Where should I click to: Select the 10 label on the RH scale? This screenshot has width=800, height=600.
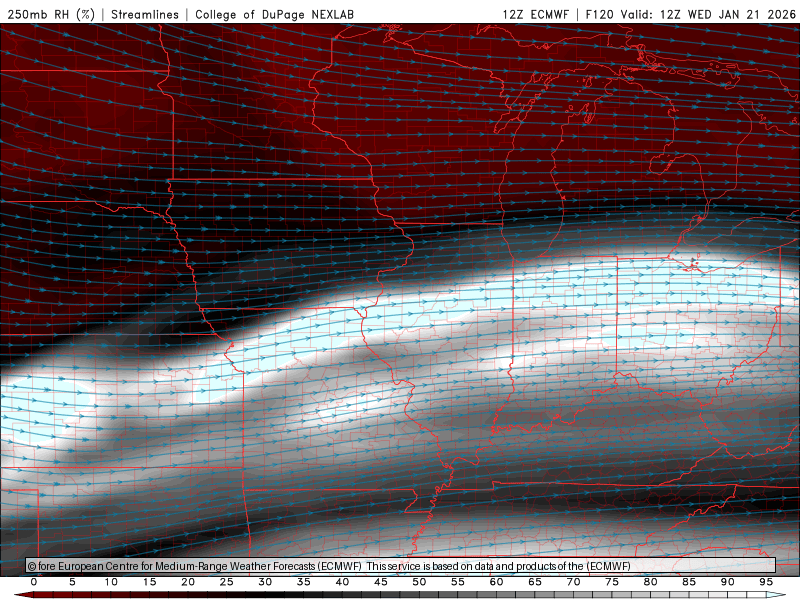click(x=111, y=582)
